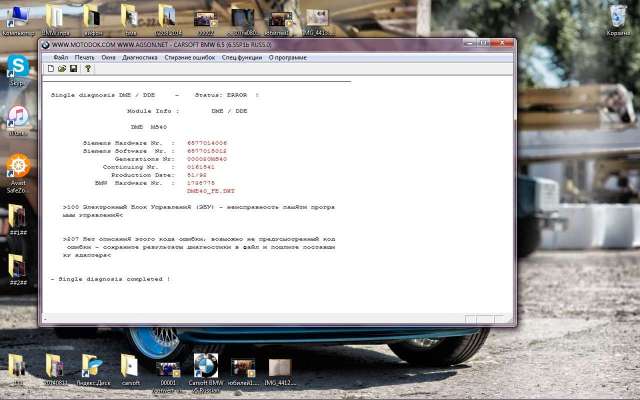Minimize the Carsoft BMW window
This screenshot has width=640, height=400.
click(469, 43)
